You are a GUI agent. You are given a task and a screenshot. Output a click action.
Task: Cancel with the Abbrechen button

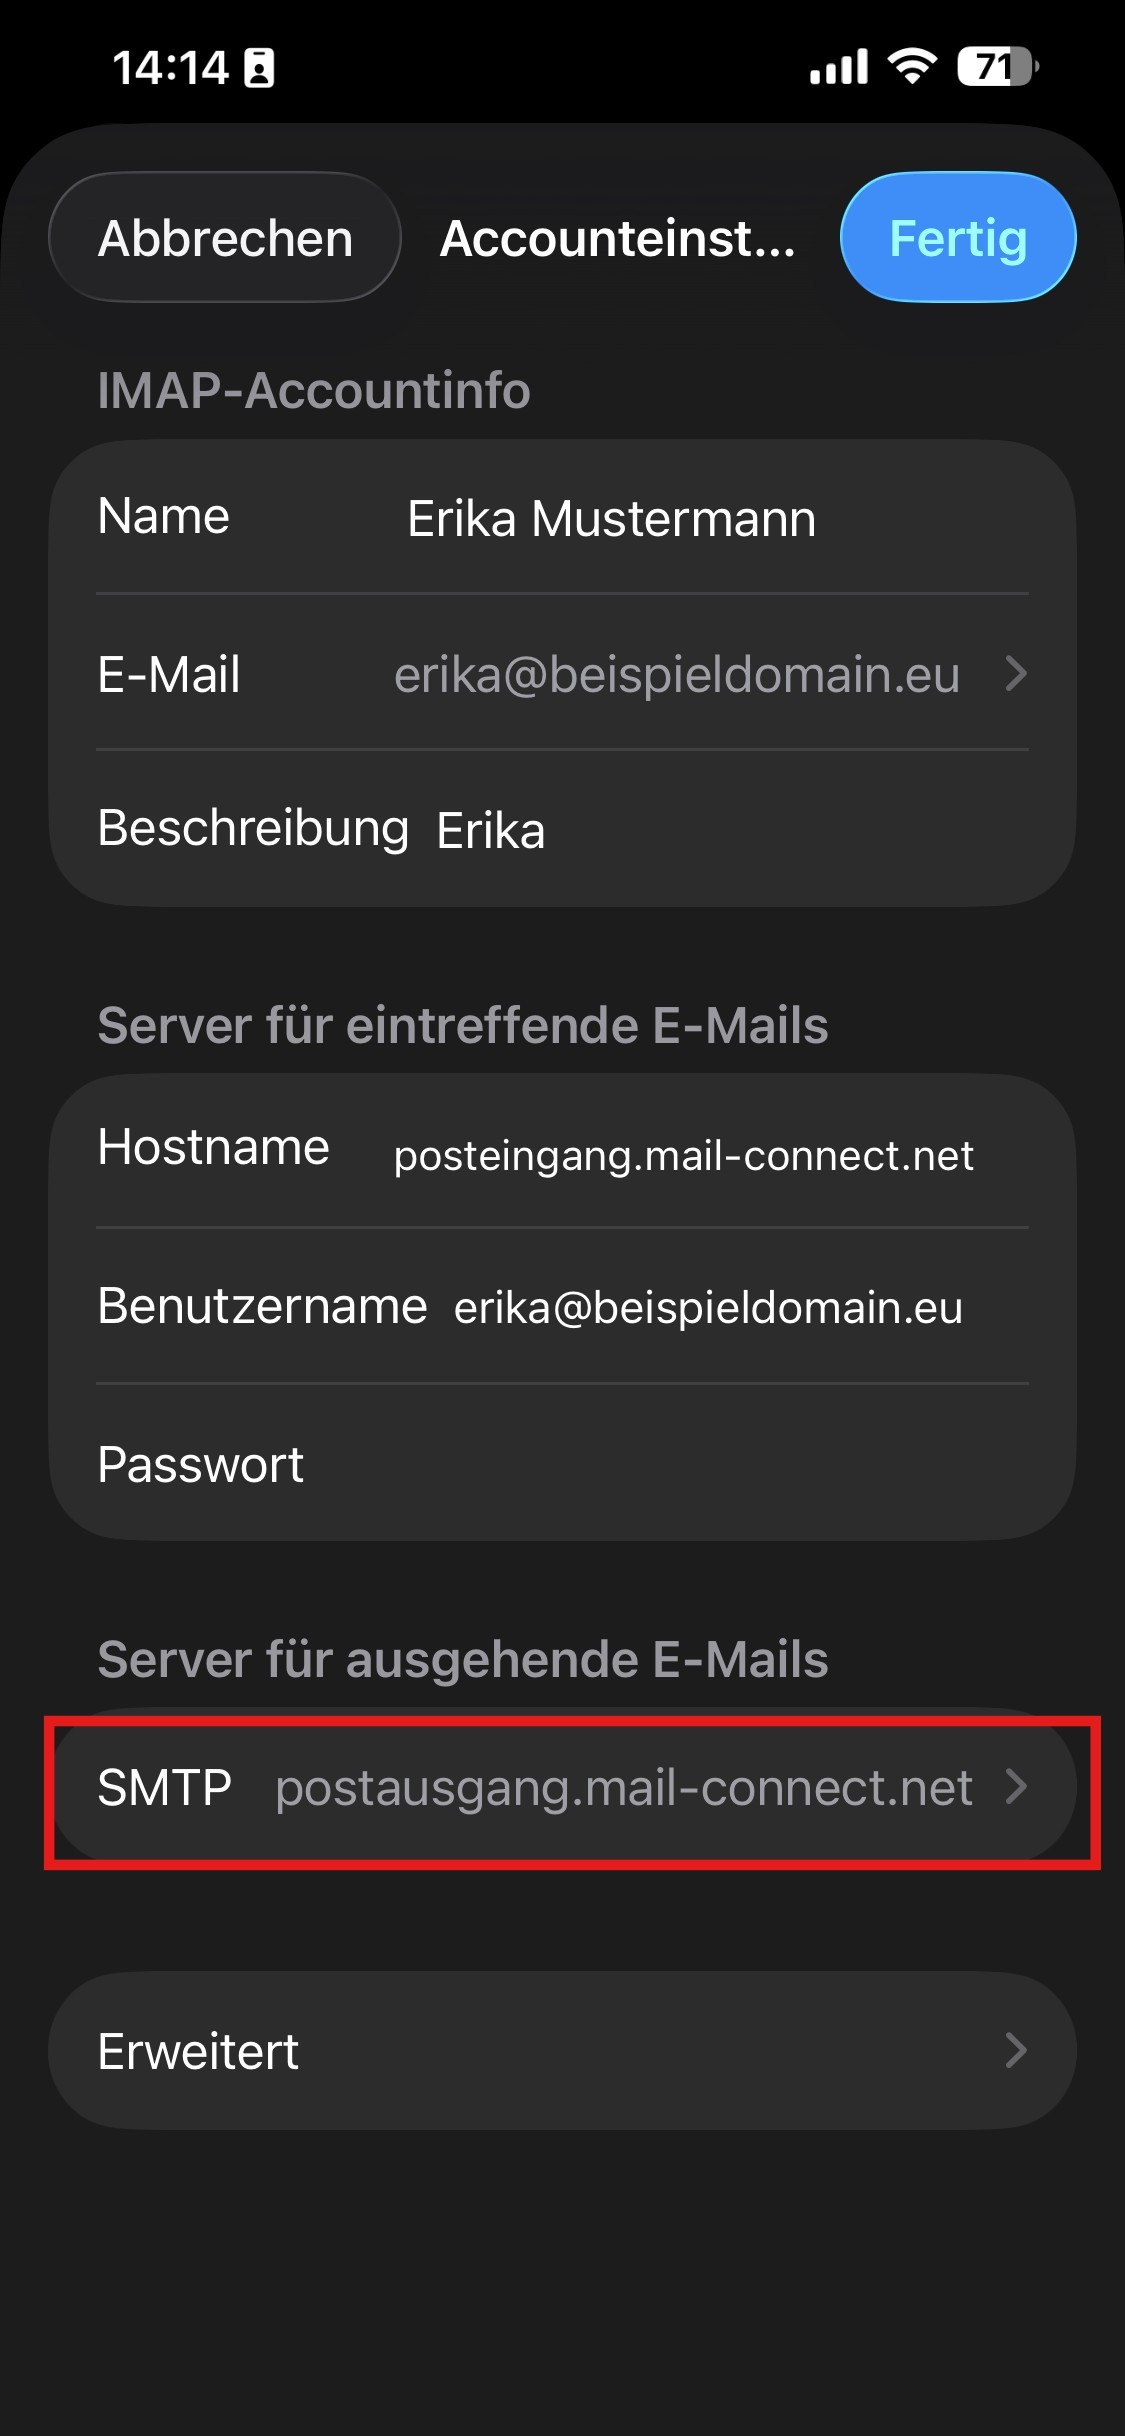225,238
